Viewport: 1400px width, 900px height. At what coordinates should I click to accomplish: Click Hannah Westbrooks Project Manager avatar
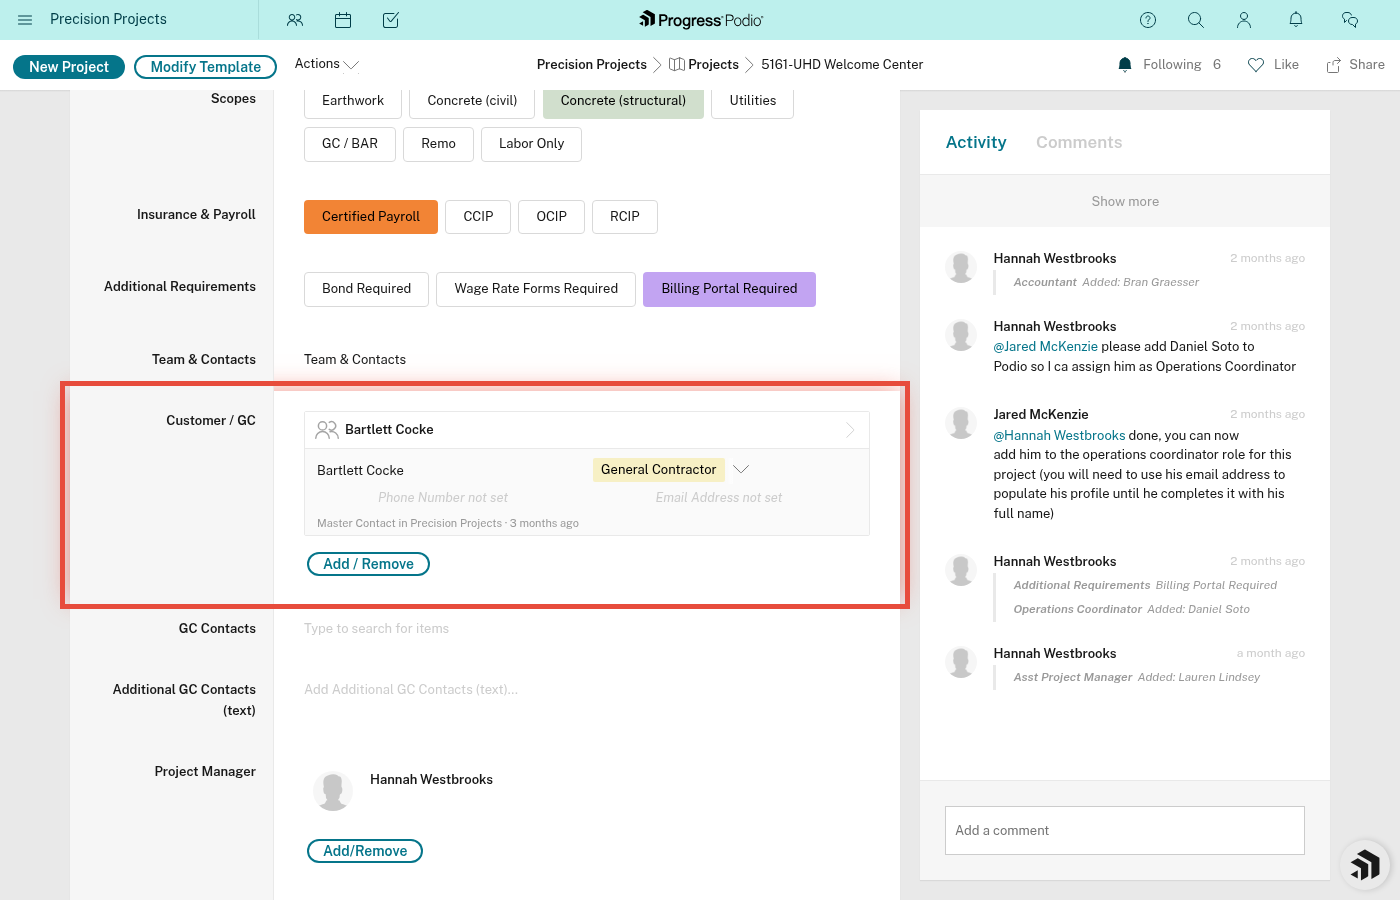(333, 791)
